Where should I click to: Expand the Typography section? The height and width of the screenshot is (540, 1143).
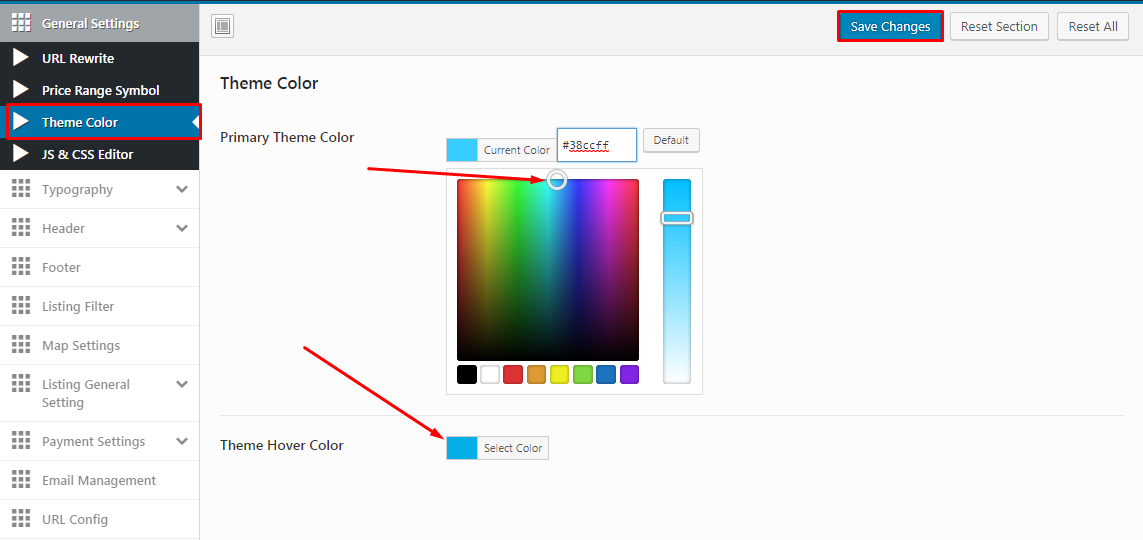tap(181, 189)
